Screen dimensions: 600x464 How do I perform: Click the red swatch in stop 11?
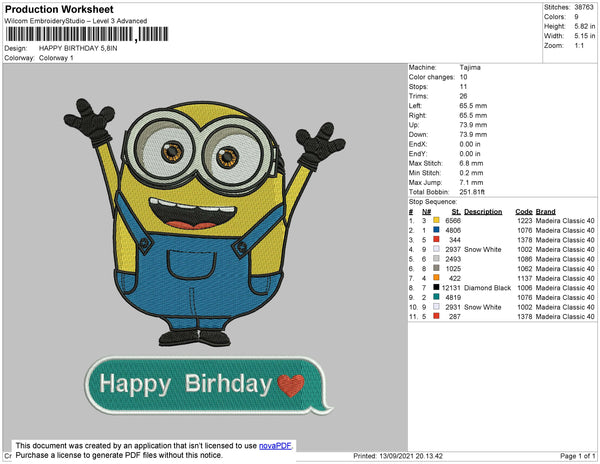(x=437, y=316)
